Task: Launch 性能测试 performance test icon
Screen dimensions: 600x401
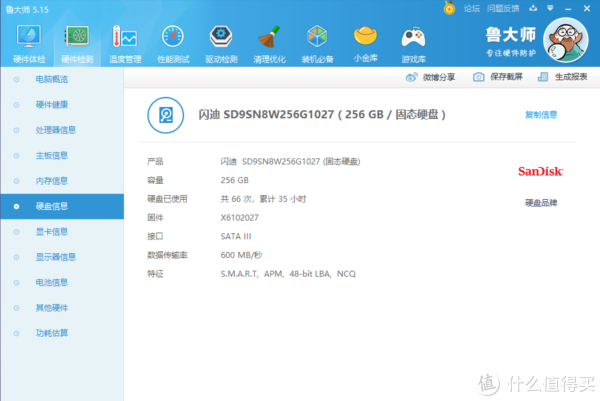Action: point(173,37)
